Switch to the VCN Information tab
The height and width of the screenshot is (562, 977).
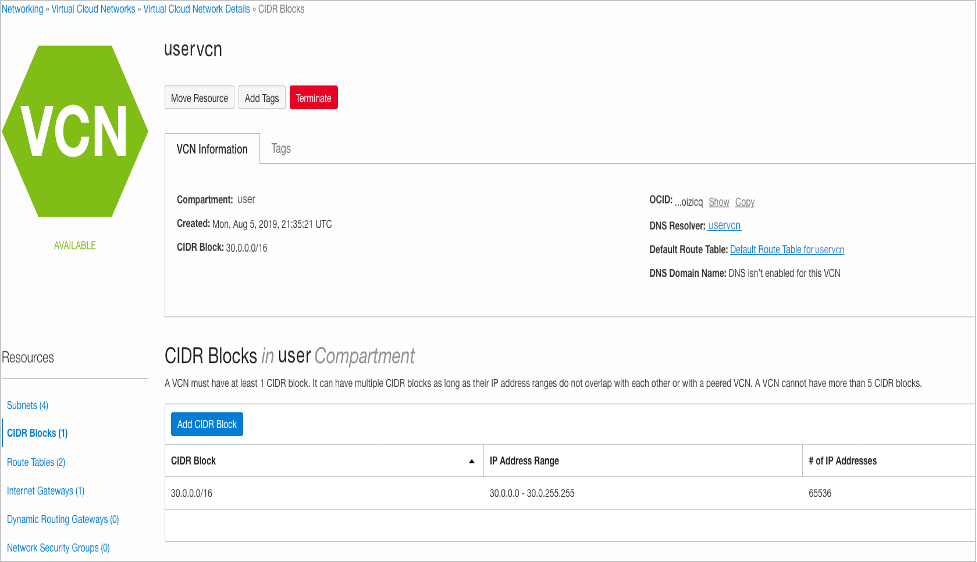212,149
